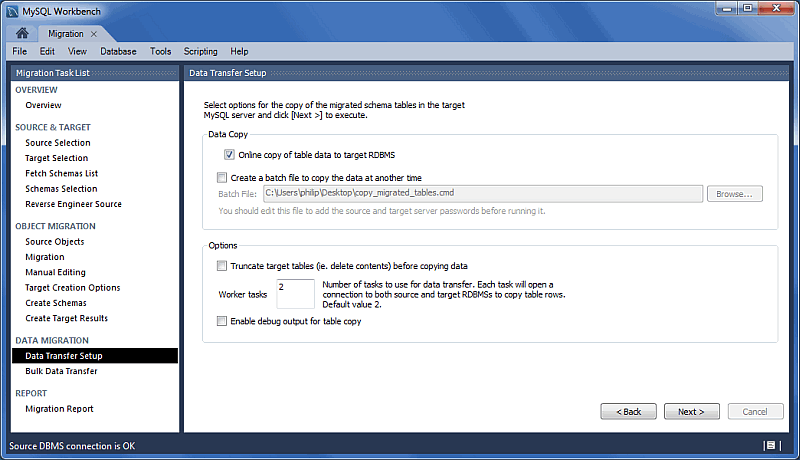
Task: Click the OVERVIEW section heading
Action: [x=36, y=90]
